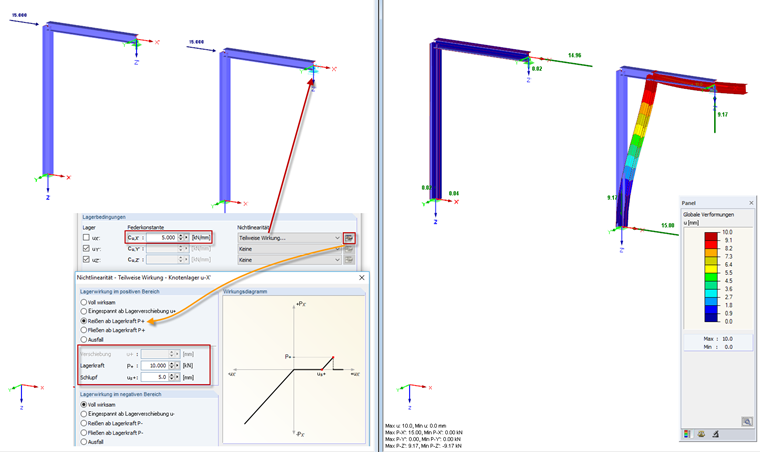Open the Panel's color scale tab icon
The height and width of the screenshot is (452, 760).
tap(687, 434)
